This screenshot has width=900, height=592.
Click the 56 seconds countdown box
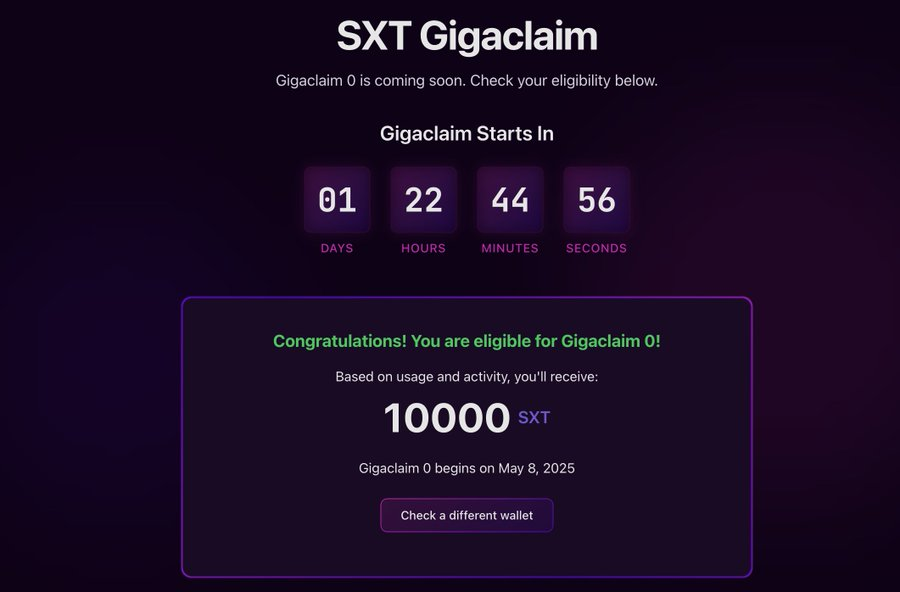[x=596, y=200]
